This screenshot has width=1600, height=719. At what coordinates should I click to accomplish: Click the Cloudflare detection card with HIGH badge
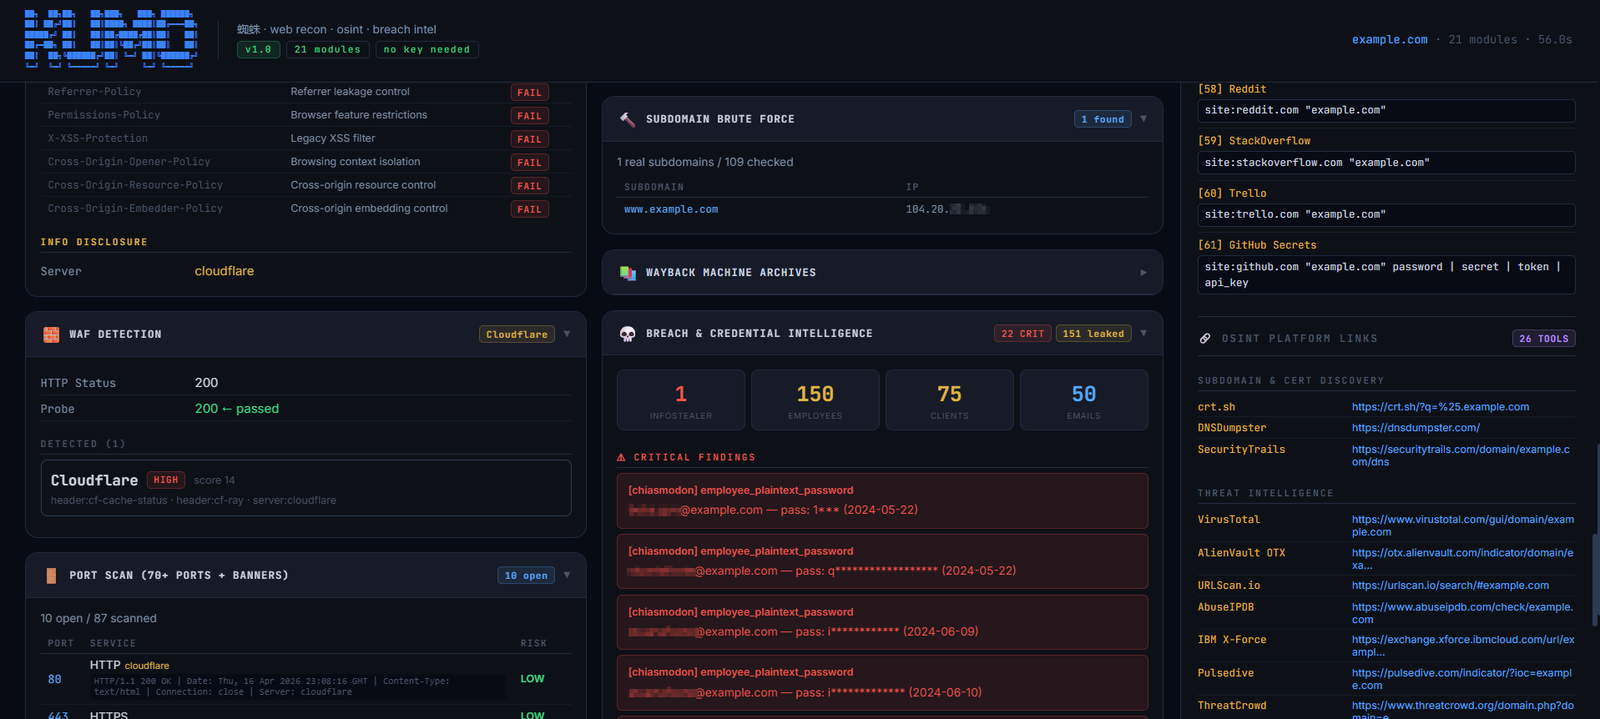(306, 488)
